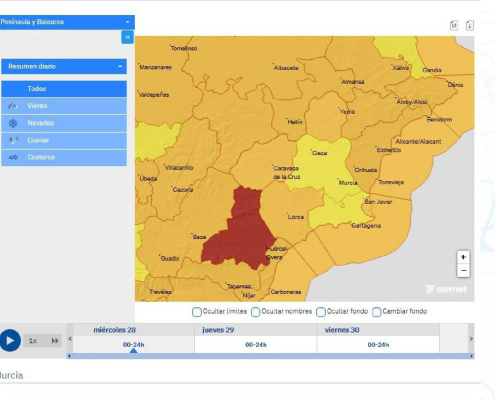Image resolution: width=495 pixels, height=400 pixels.
Task: Select the jueves 29 00-24h period
Action: pyautogui.click(x=256, y=345)
